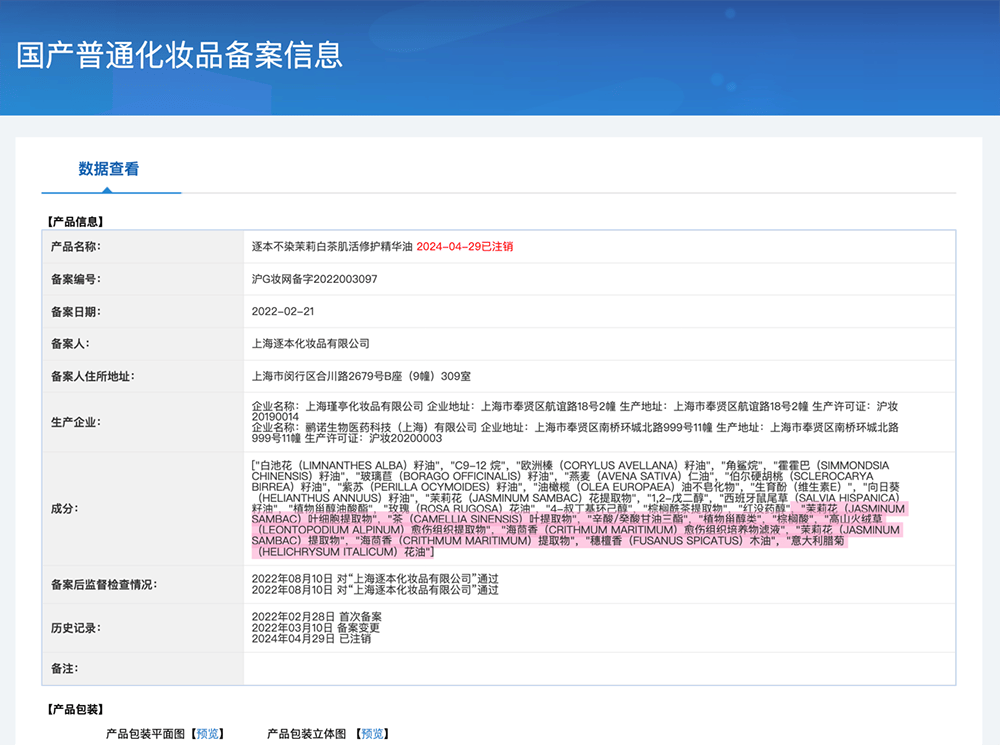This screenshot has height=745, width=1000.
Task: Click the 成分 row label
Action: pyautogui.click(x=64, y=508)
